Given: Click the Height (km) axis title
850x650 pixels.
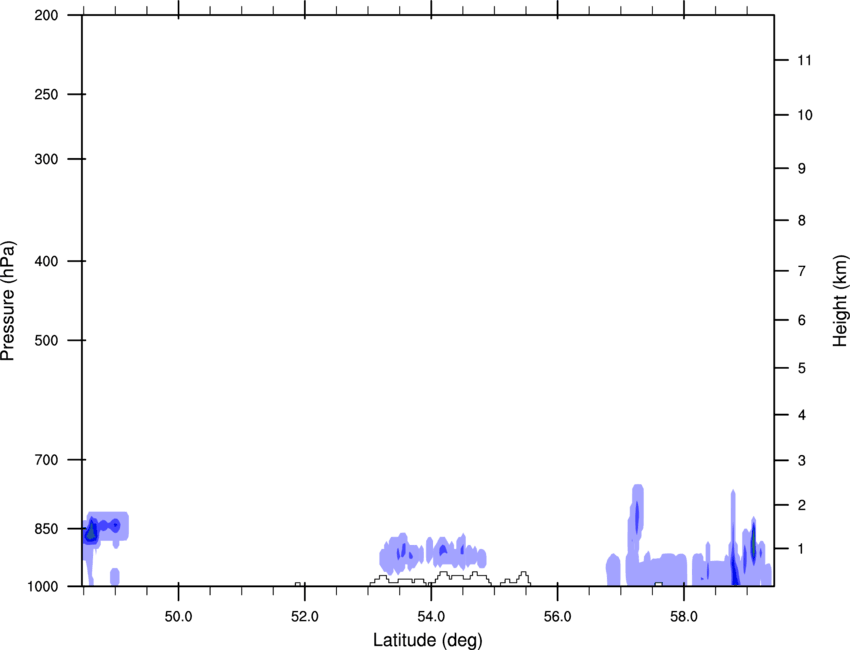Looking at the screenshot, I should (840, 301).
